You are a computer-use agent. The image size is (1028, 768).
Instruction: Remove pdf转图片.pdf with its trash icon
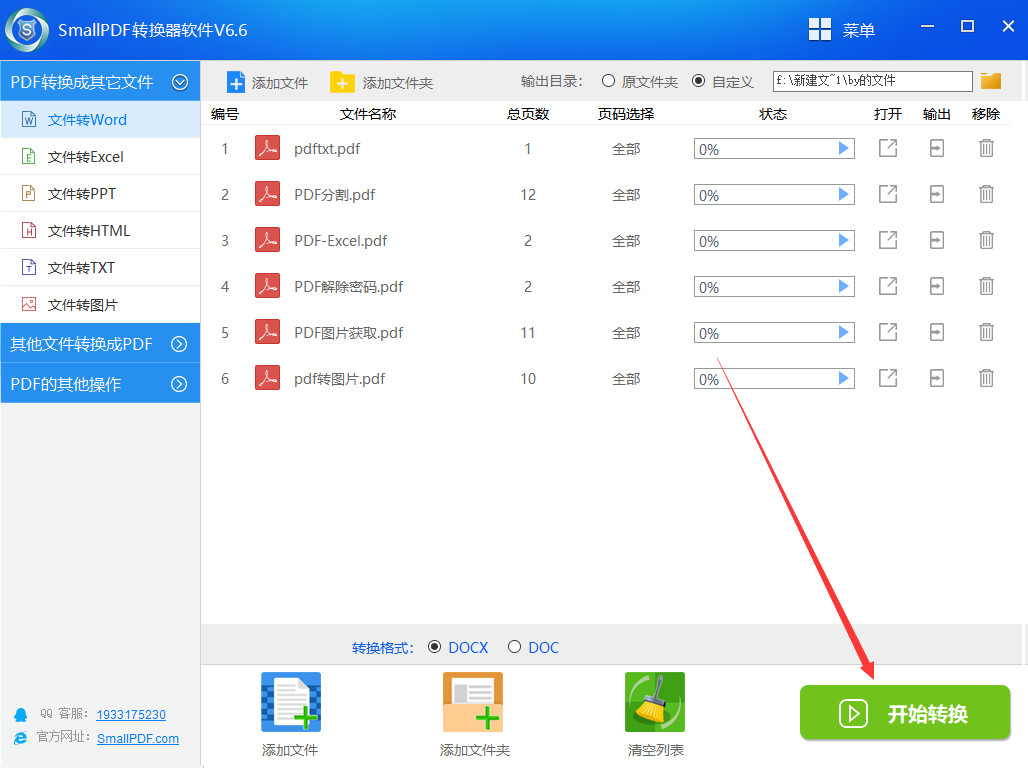pyautogui.click(x=986, y=378)
